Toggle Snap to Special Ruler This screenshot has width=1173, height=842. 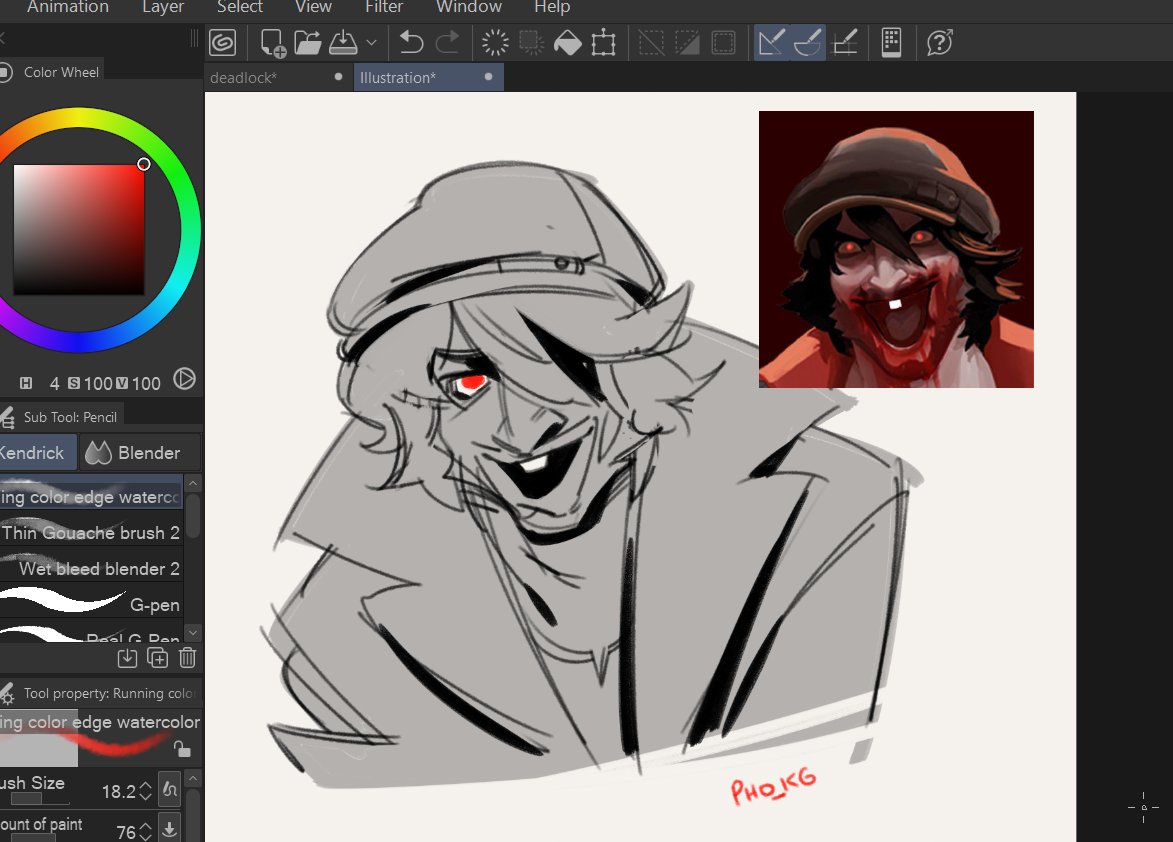coord(808,43)
